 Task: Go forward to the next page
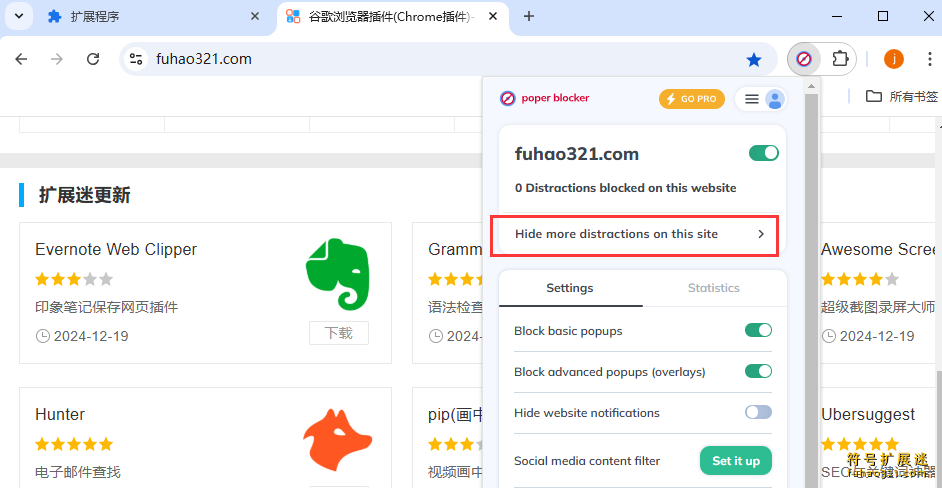click(x=57, y=59)
